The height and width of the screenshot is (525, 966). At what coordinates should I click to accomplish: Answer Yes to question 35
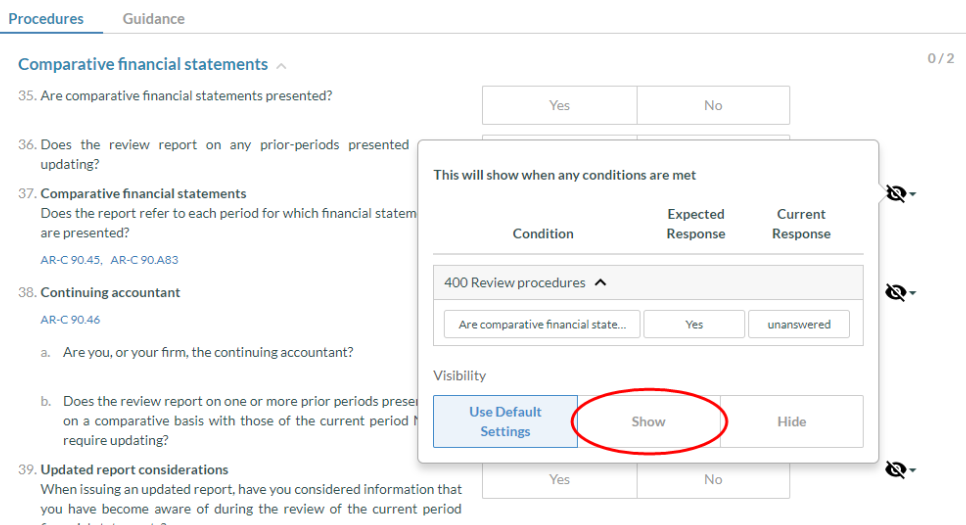coord(559,105)
